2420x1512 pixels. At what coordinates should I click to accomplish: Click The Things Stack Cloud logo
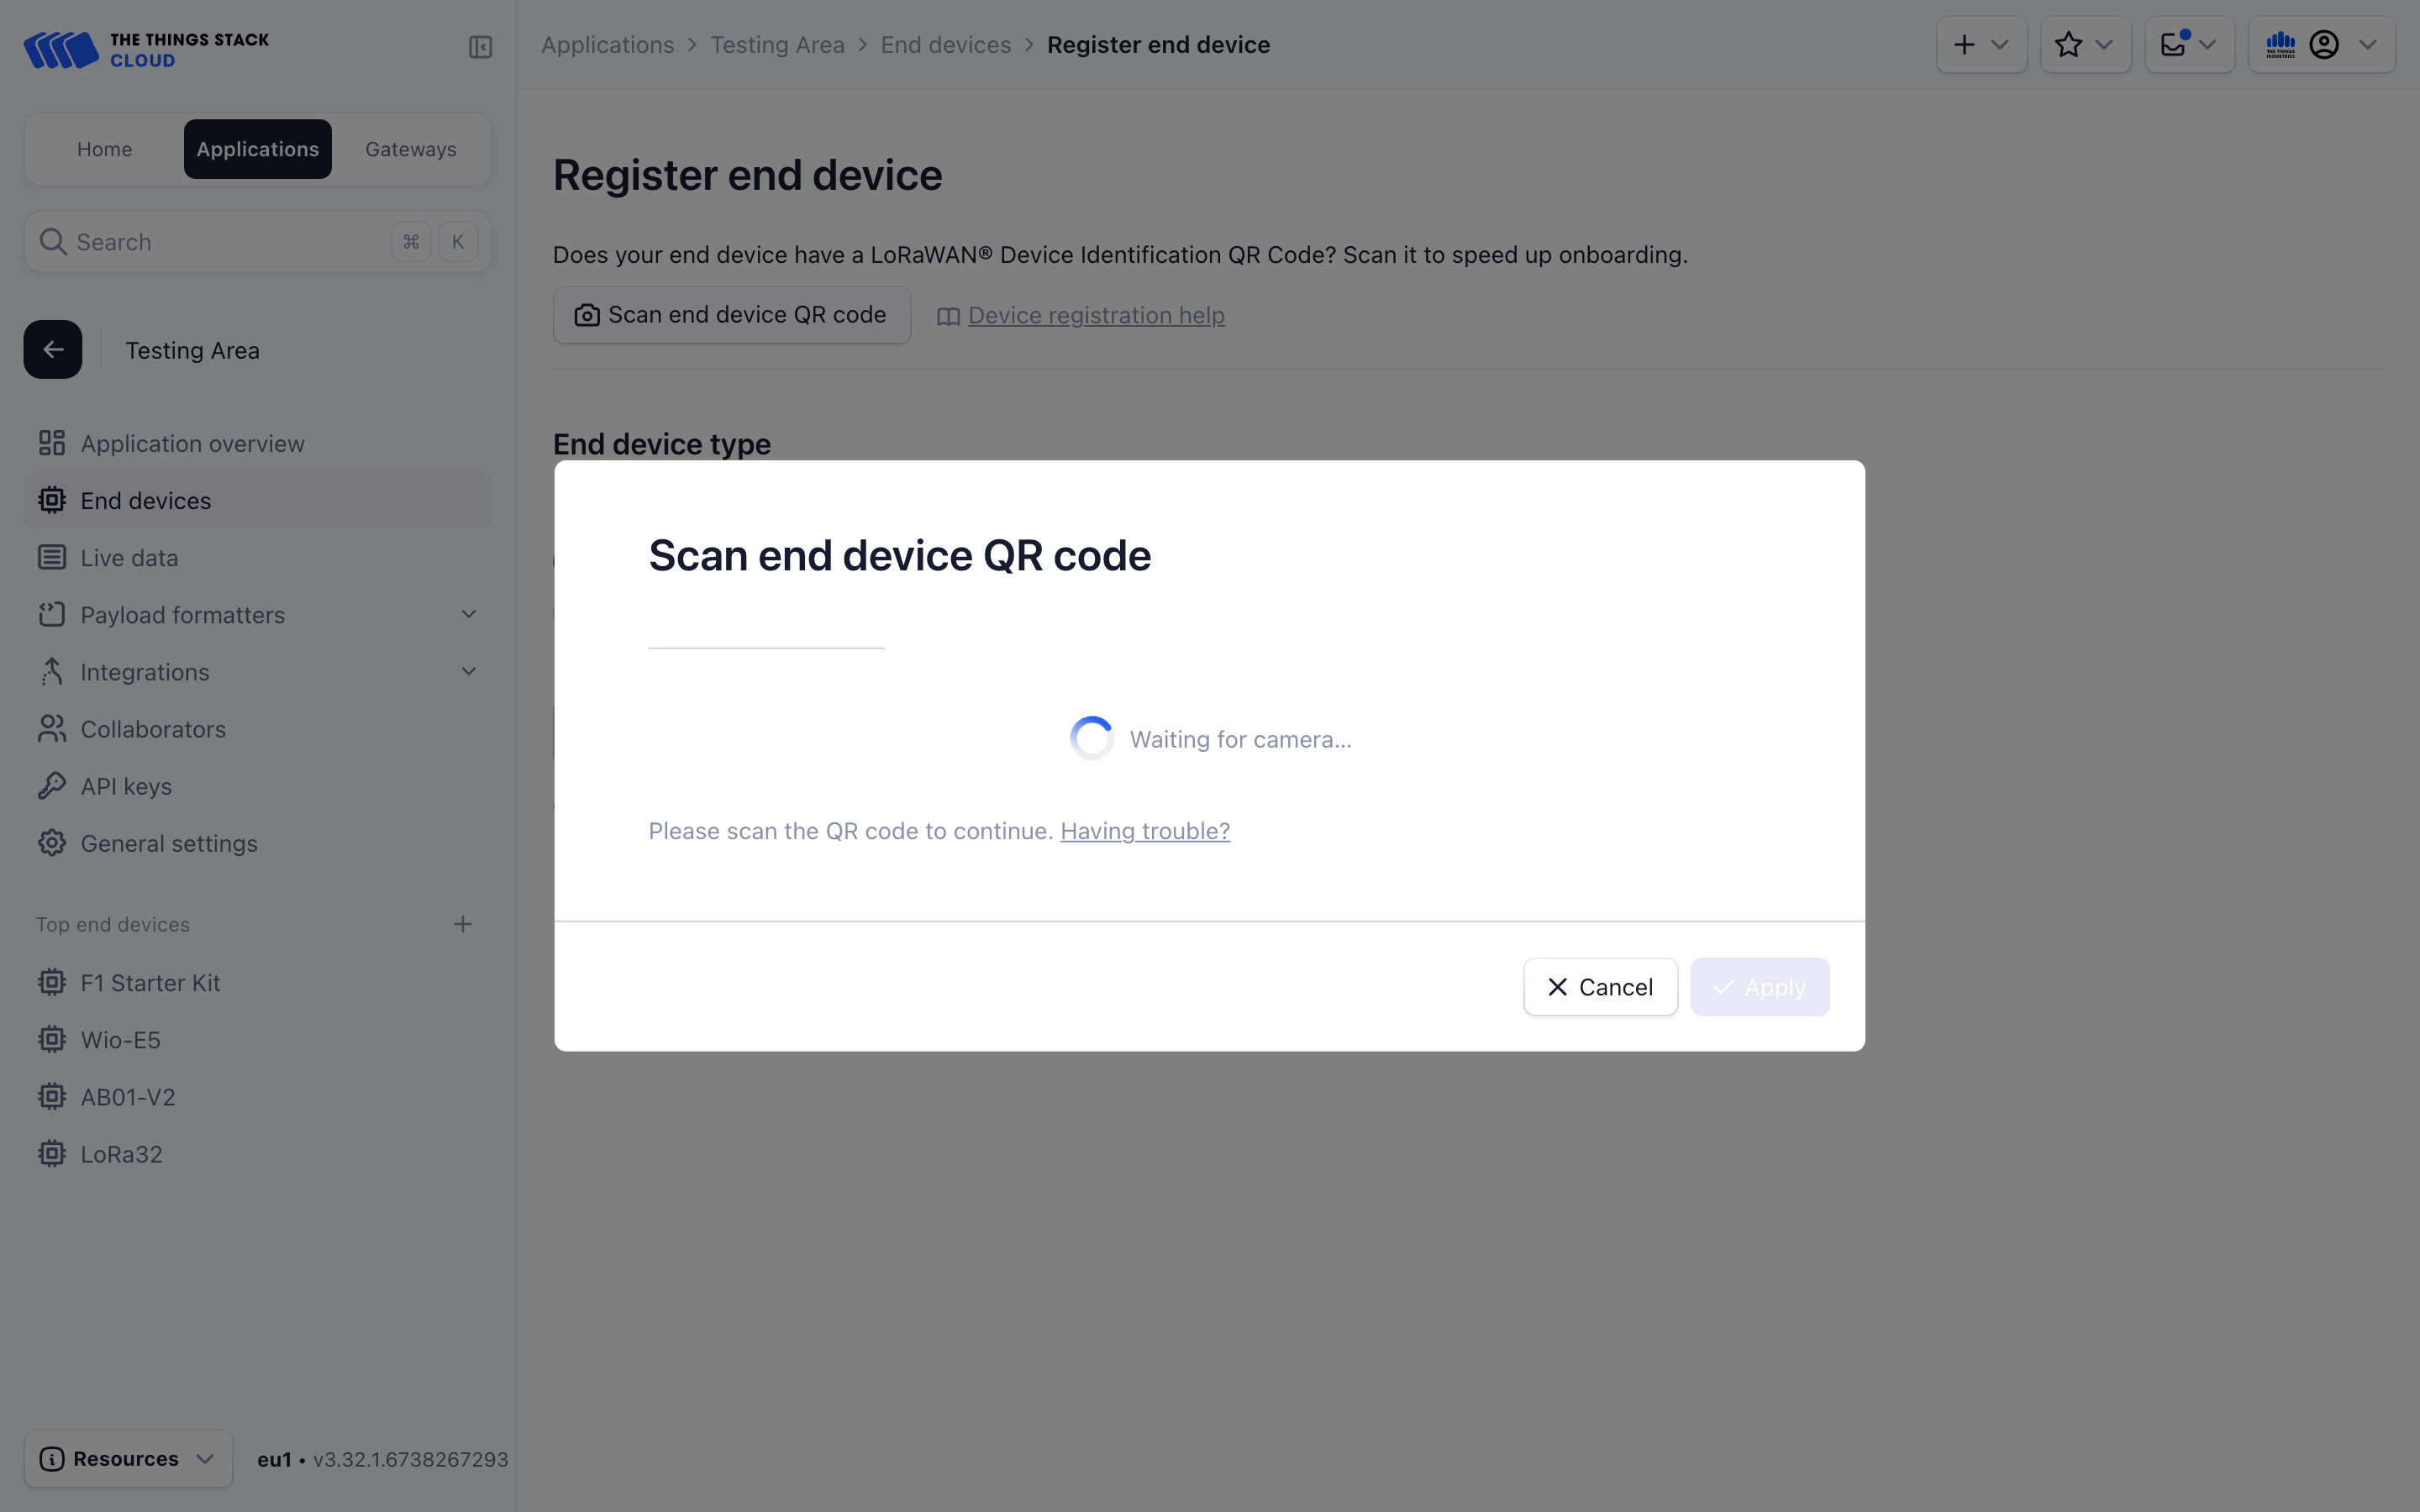(146, 49)
